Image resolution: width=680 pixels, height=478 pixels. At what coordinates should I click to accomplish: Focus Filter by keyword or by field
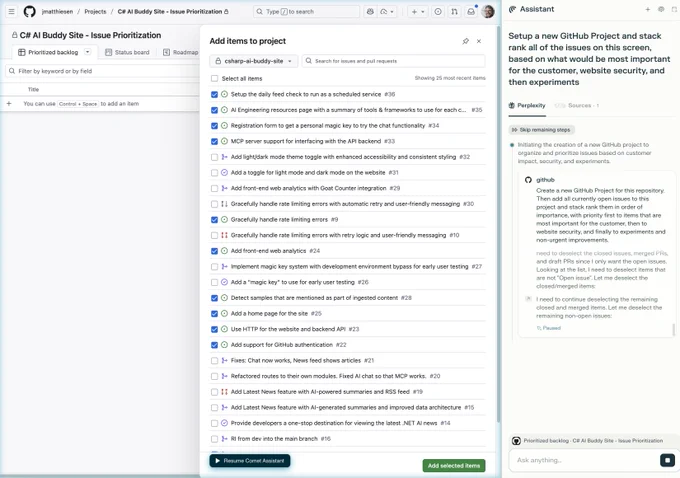pos(102,71)
